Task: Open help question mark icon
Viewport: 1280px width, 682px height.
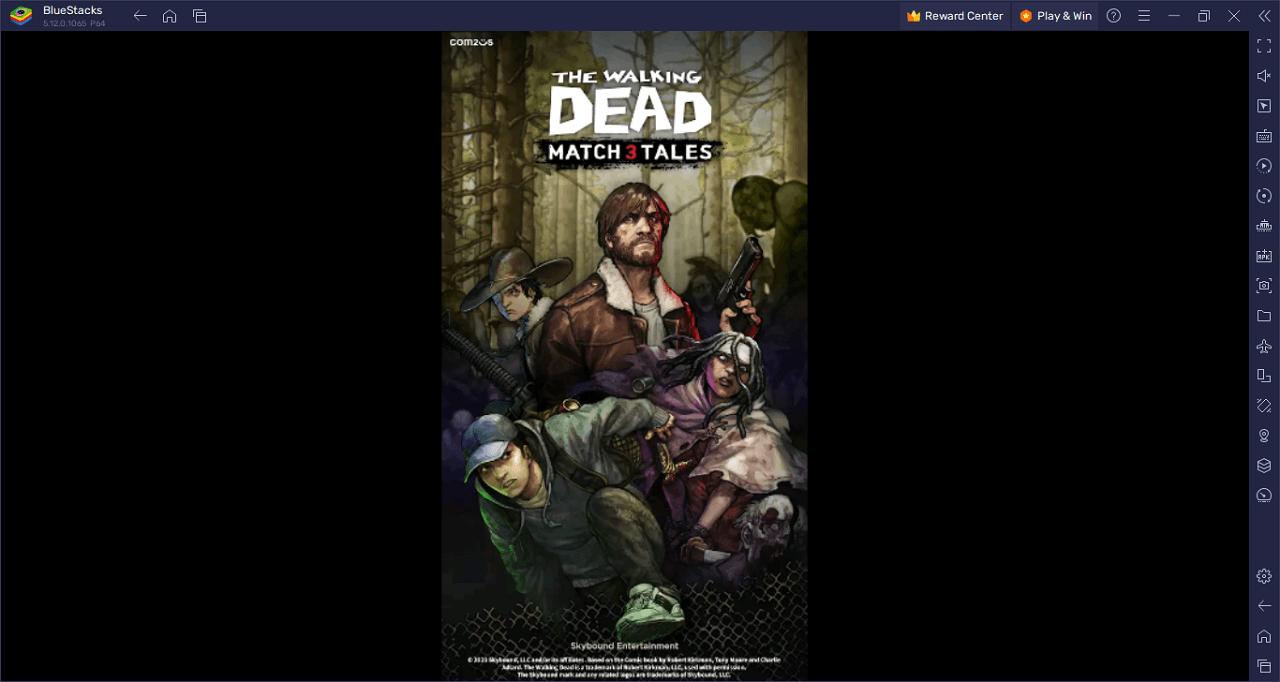Action: pos(1114,16)
